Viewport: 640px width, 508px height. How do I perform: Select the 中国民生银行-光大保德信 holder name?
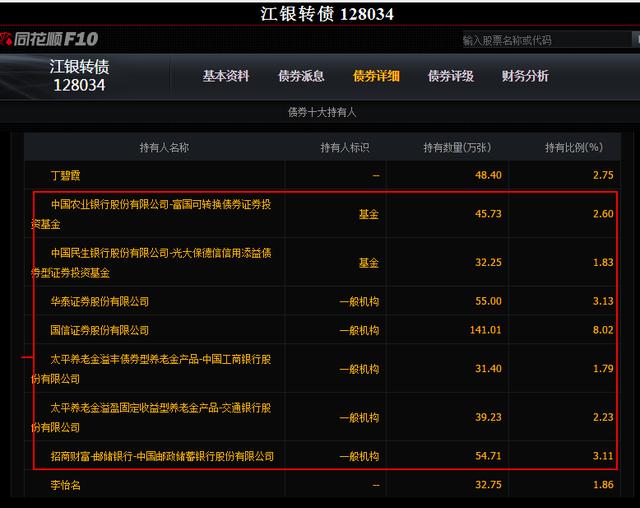pos(151,263)
